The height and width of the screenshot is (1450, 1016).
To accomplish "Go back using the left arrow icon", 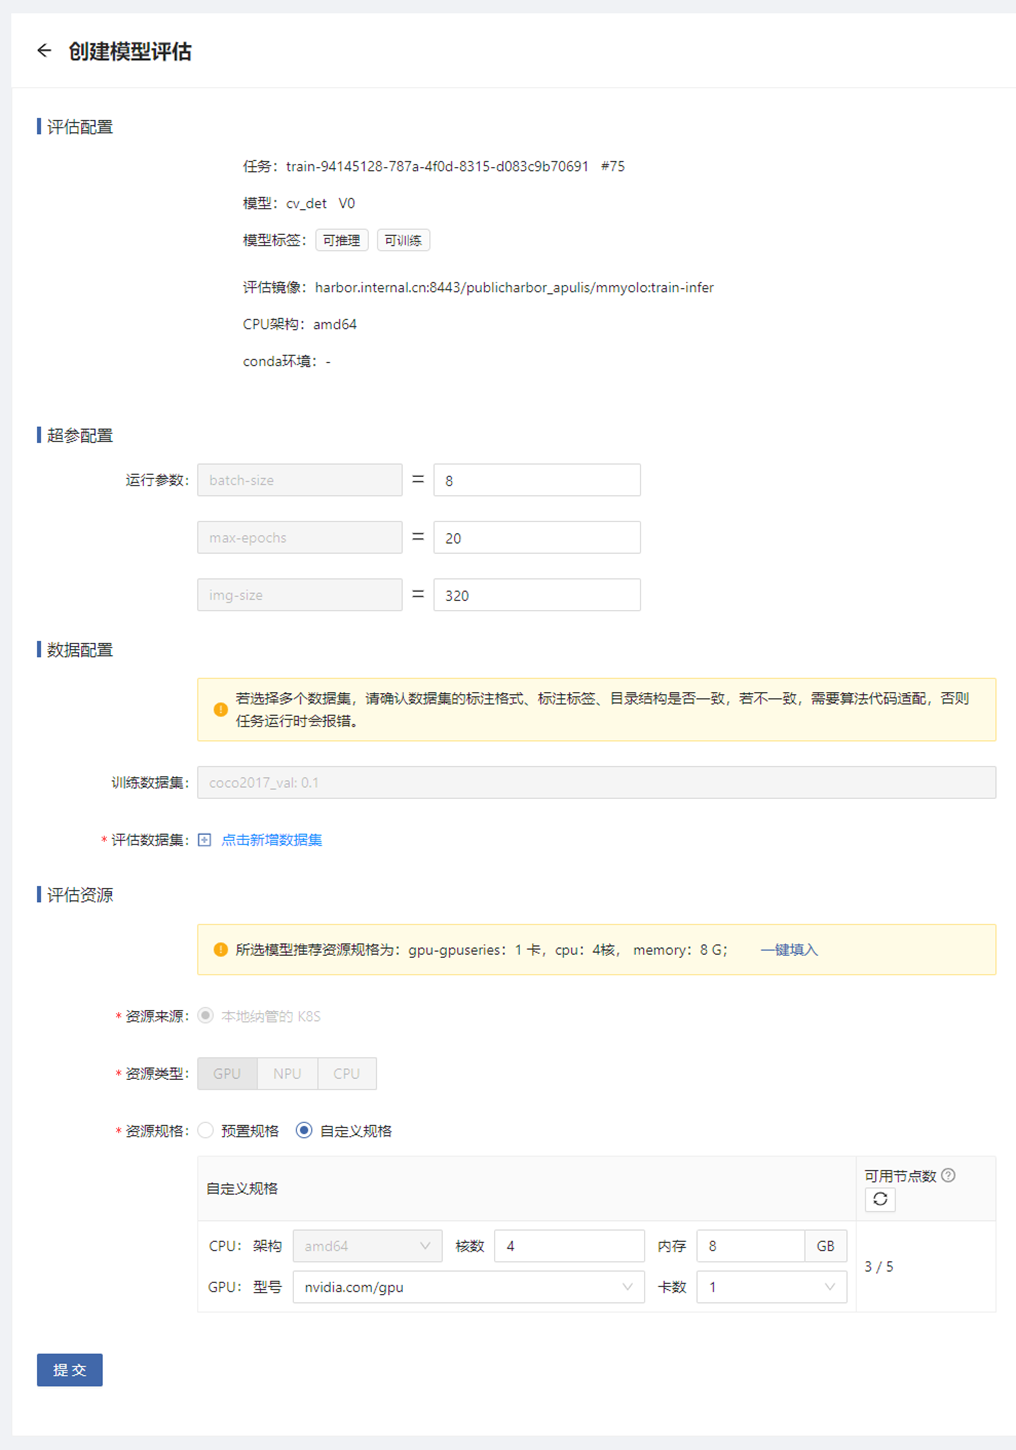I will [44, 50].
